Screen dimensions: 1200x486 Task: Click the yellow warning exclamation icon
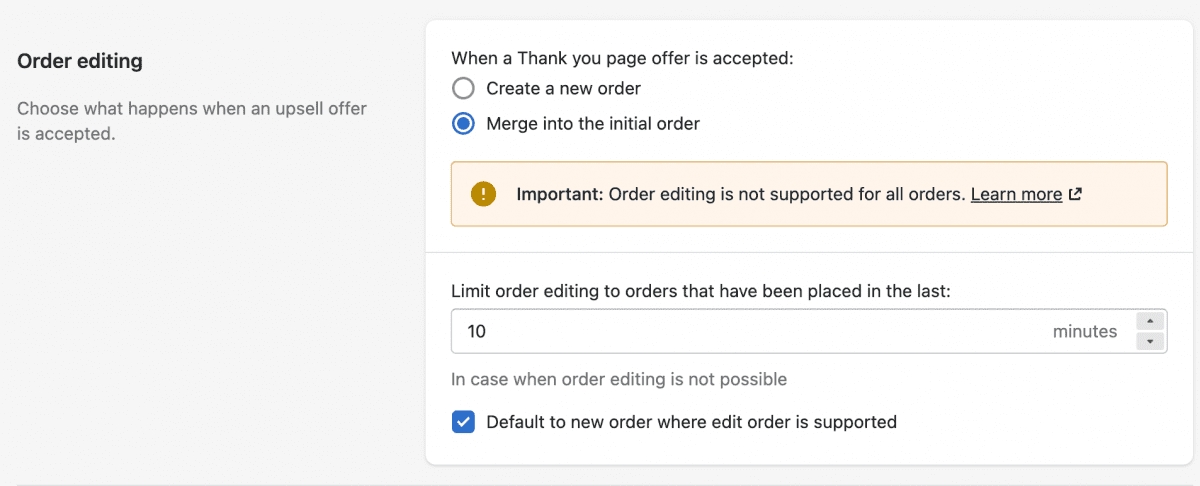click(x=484, y=194)
